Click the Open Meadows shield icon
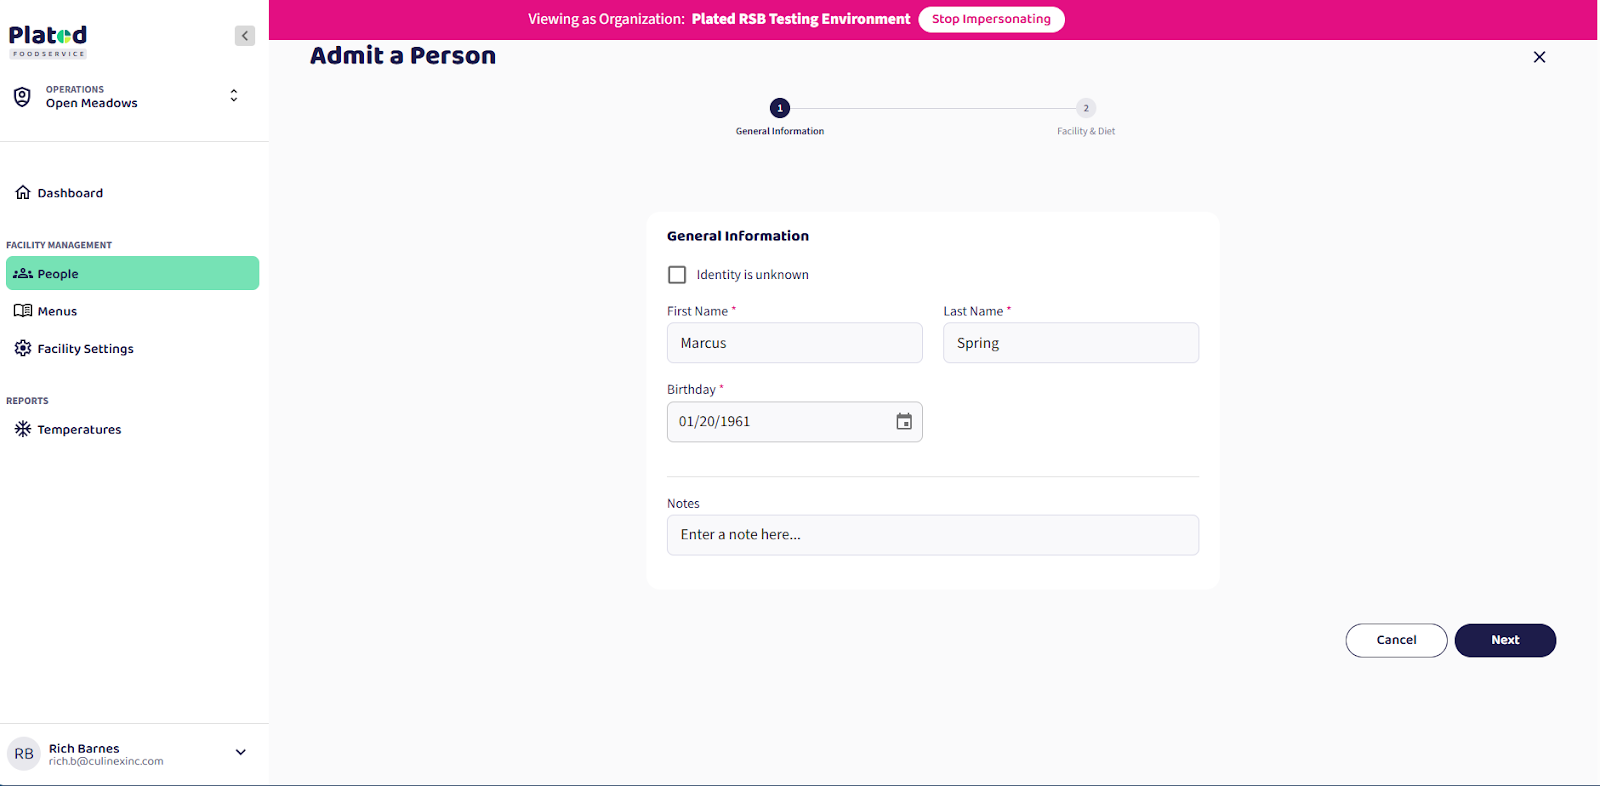This screenshot has height=786, width=1600. point(22,97)
